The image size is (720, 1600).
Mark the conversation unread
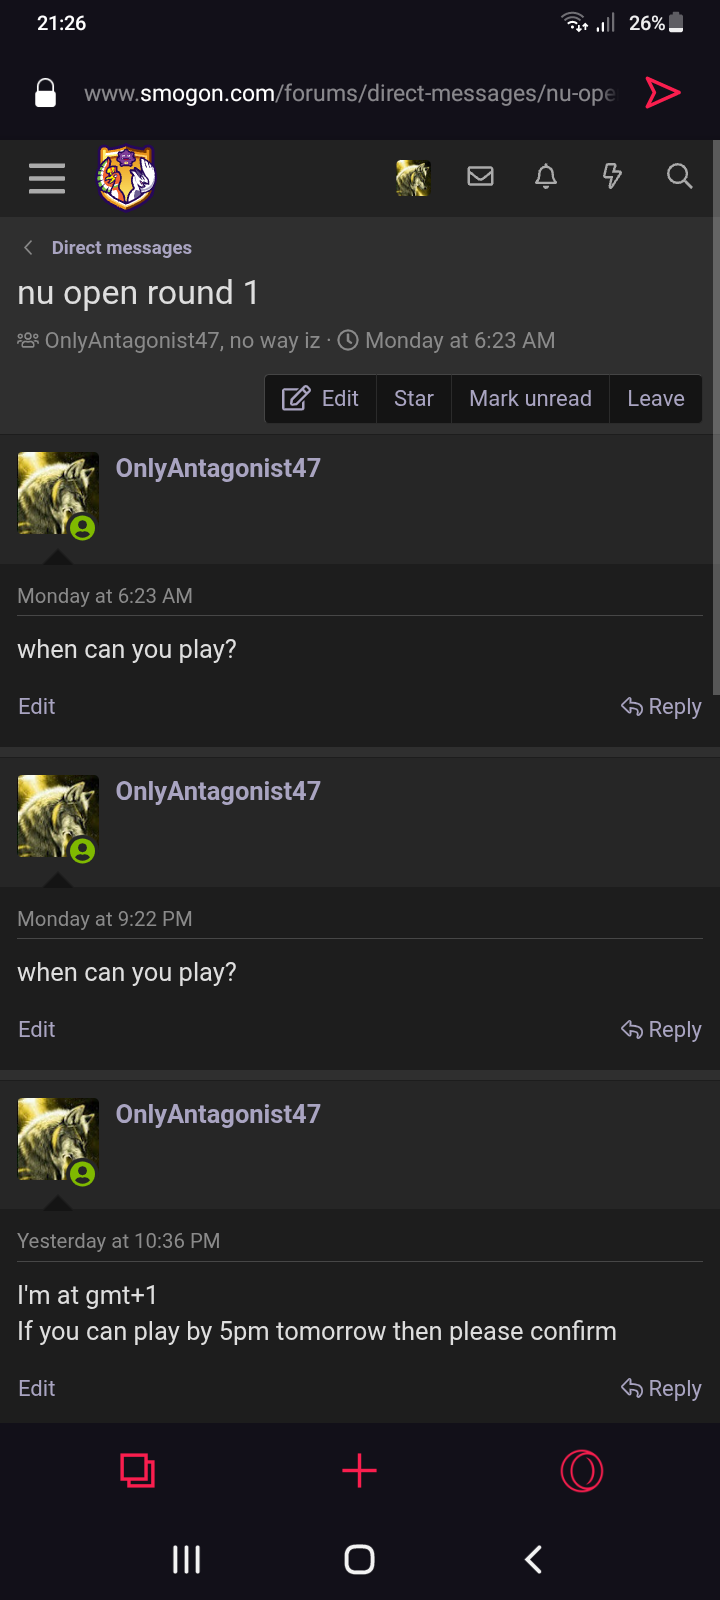(530, 399)
